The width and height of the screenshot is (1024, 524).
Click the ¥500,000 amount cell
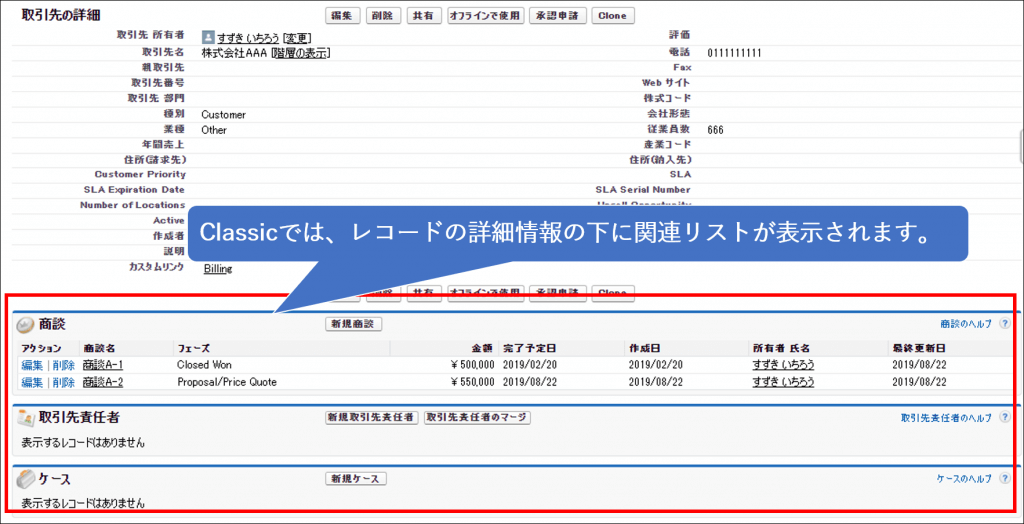click(x=472, y=365)
